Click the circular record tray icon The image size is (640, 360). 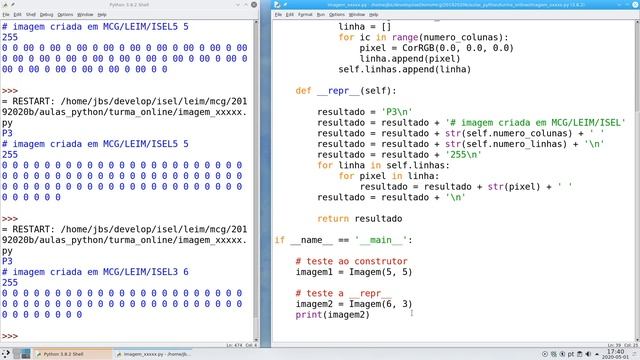(x=545, y=354)
